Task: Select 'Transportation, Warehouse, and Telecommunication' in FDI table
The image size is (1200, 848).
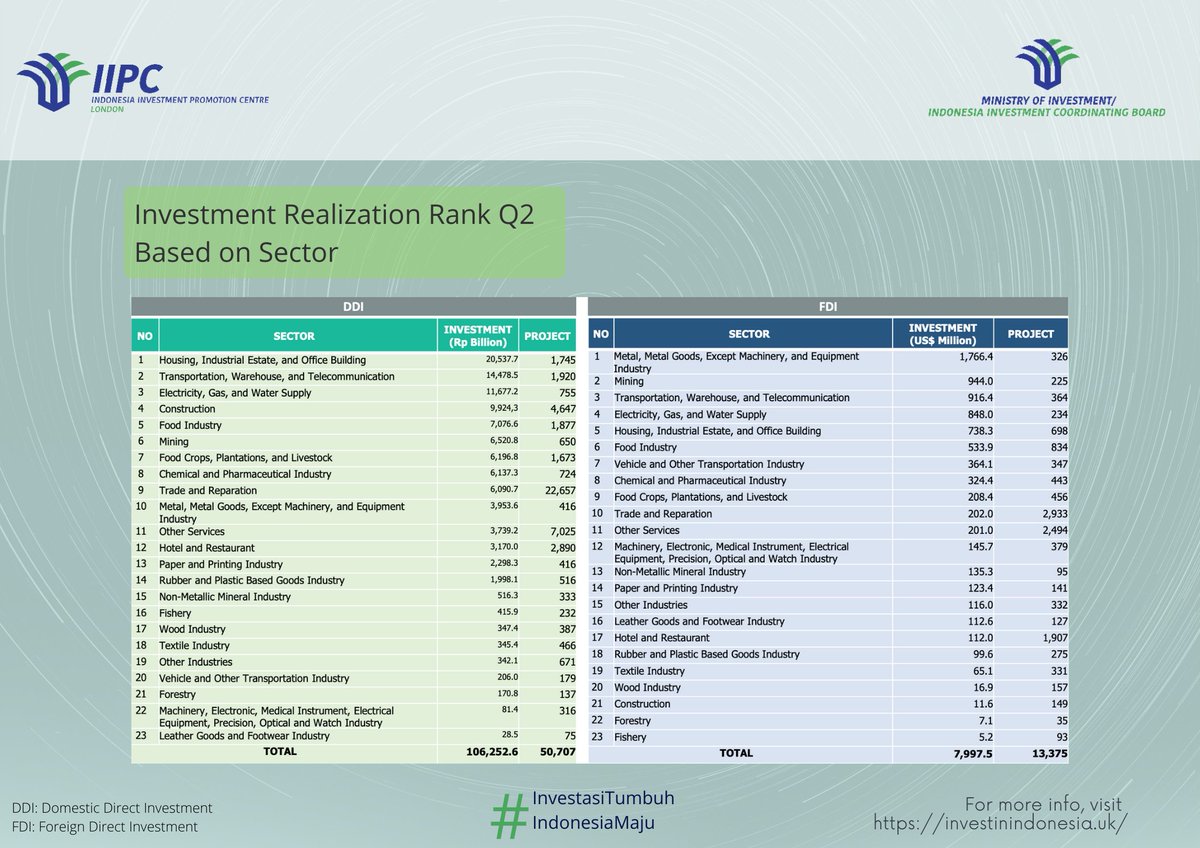Action: click(x=731, y=398)
